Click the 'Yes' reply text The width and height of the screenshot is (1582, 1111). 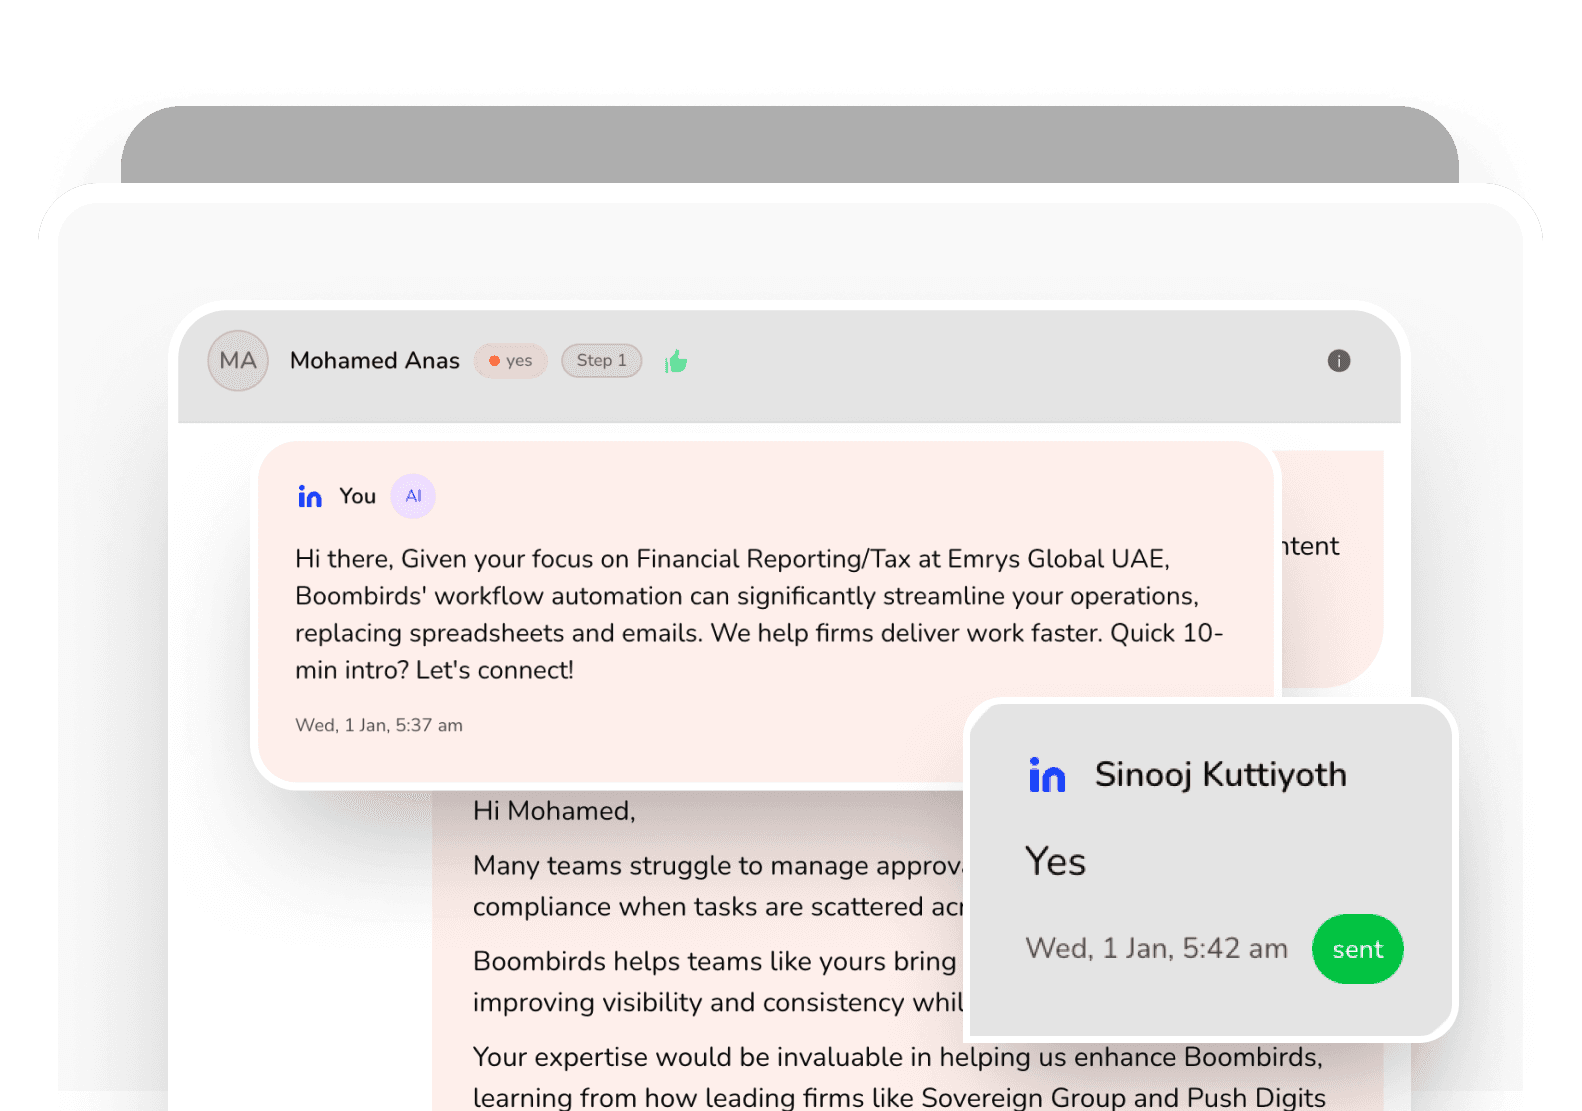pos(1055,862)
